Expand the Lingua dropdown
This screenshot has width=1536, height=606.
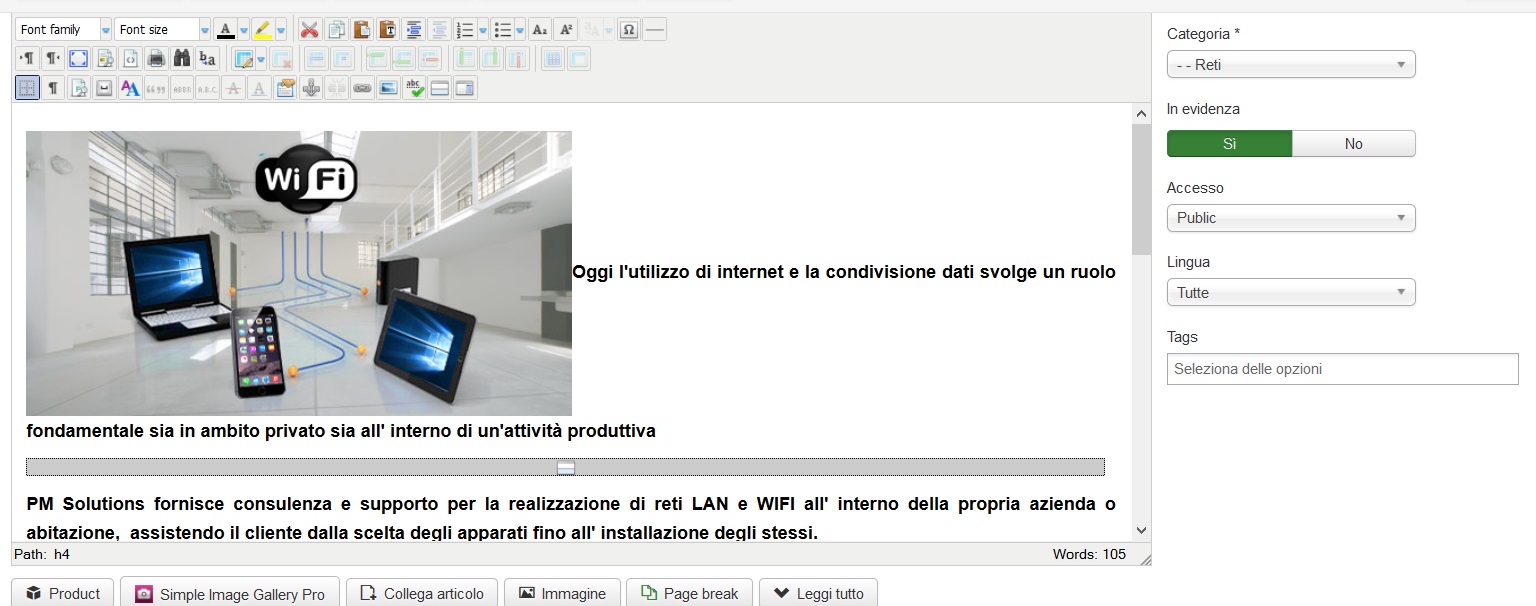pyautogui.click(x=1291, y=292)
